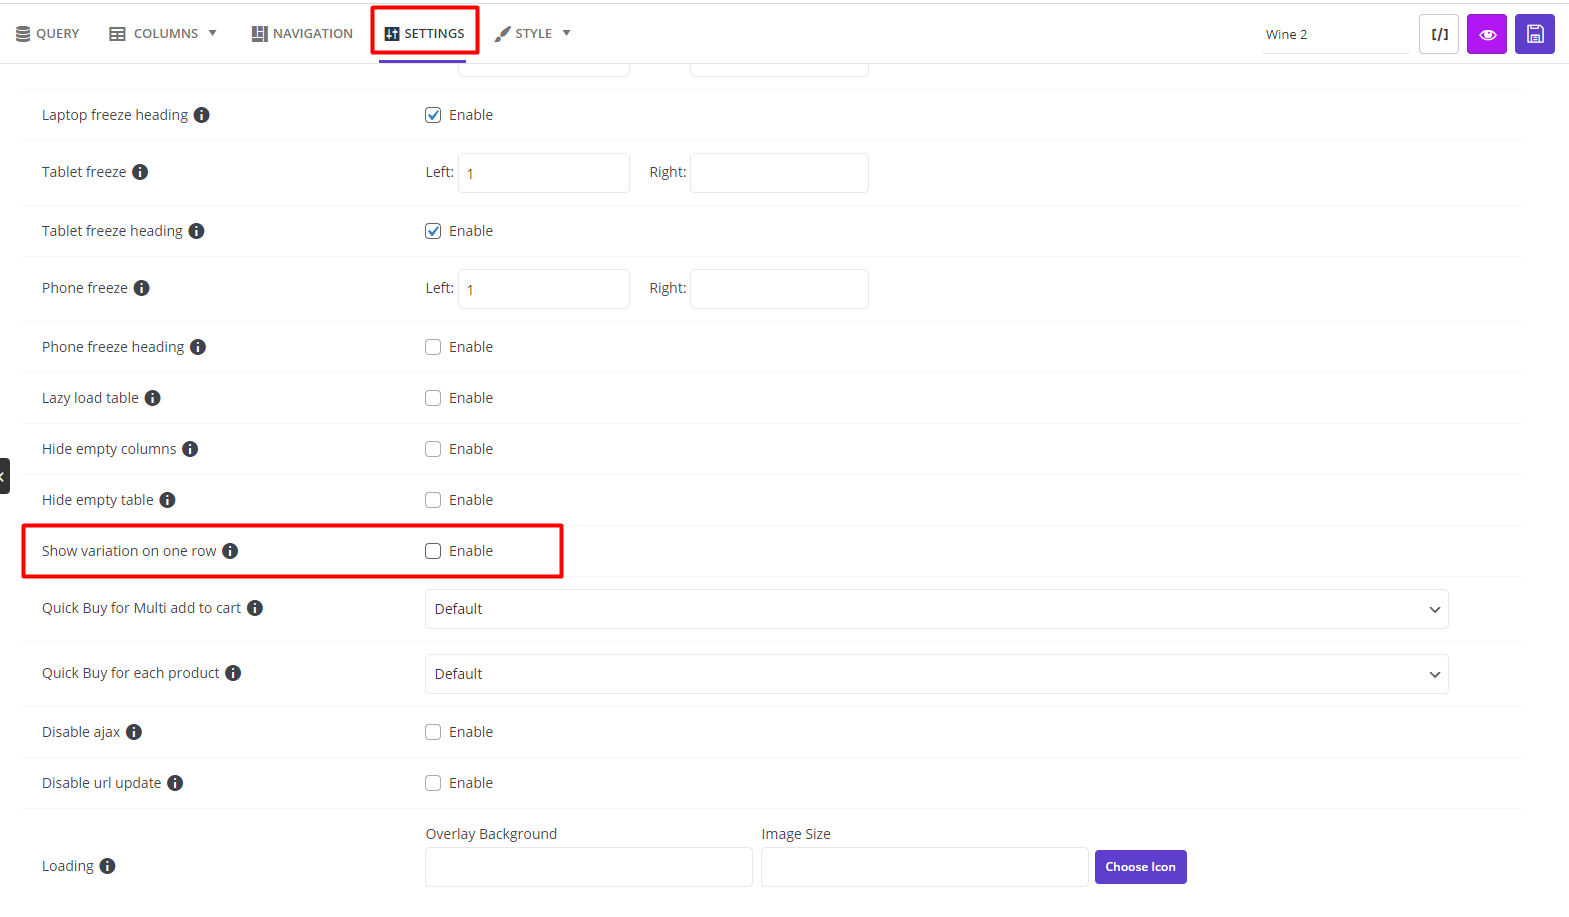This screenshot has height=917, width=1569.
Task: Click info icon next to Loading
Action: 108,866
